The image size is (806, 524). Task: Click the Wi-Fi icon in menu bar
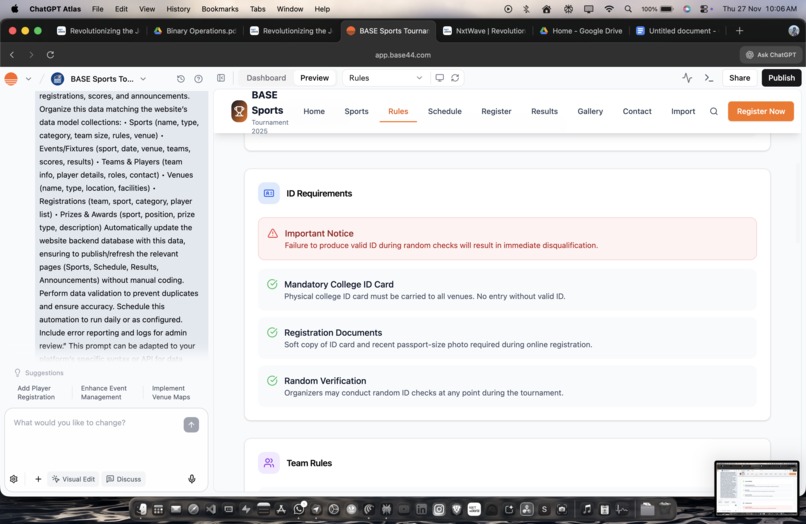pyautogui.click(x=609, y=9)
